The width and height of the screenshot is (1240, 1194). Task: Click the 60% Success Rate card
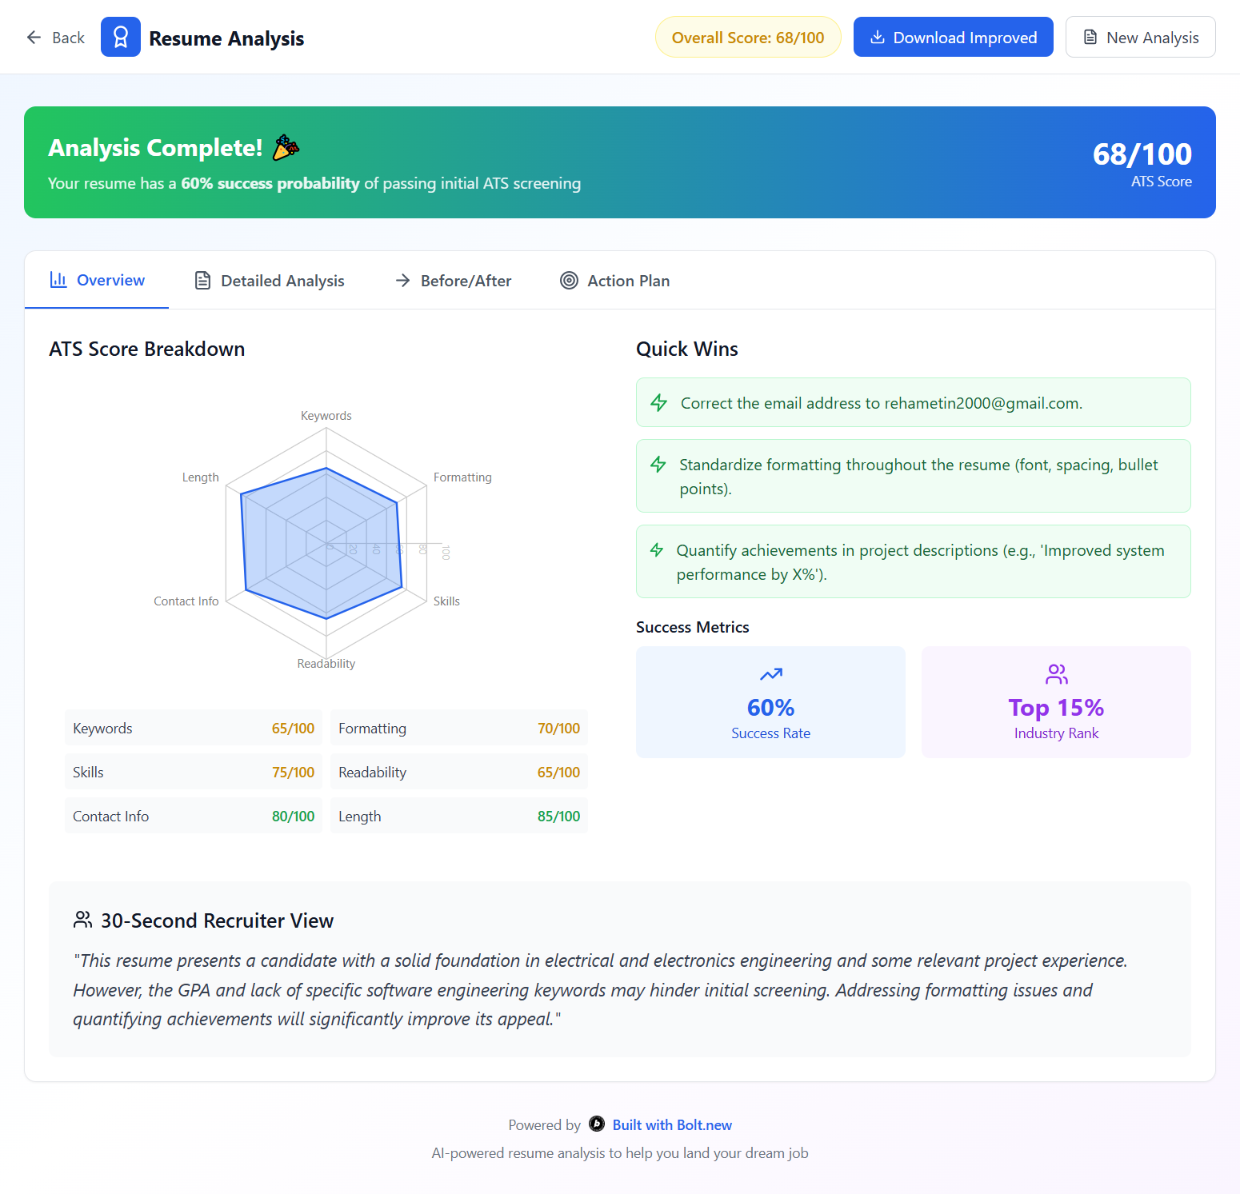click(771, 702)
